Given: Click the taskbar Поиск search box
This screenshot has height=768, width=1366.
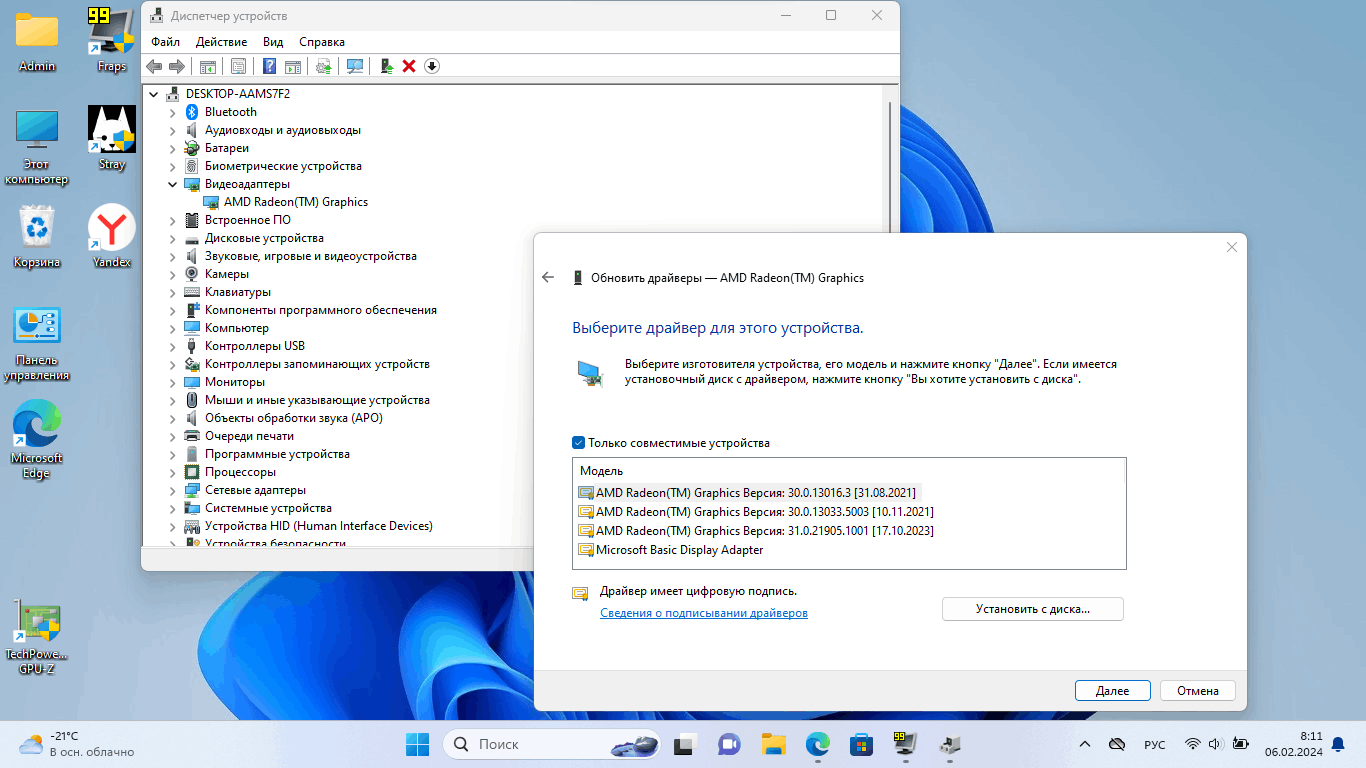Looking at the screenshot, I should 552,744.
